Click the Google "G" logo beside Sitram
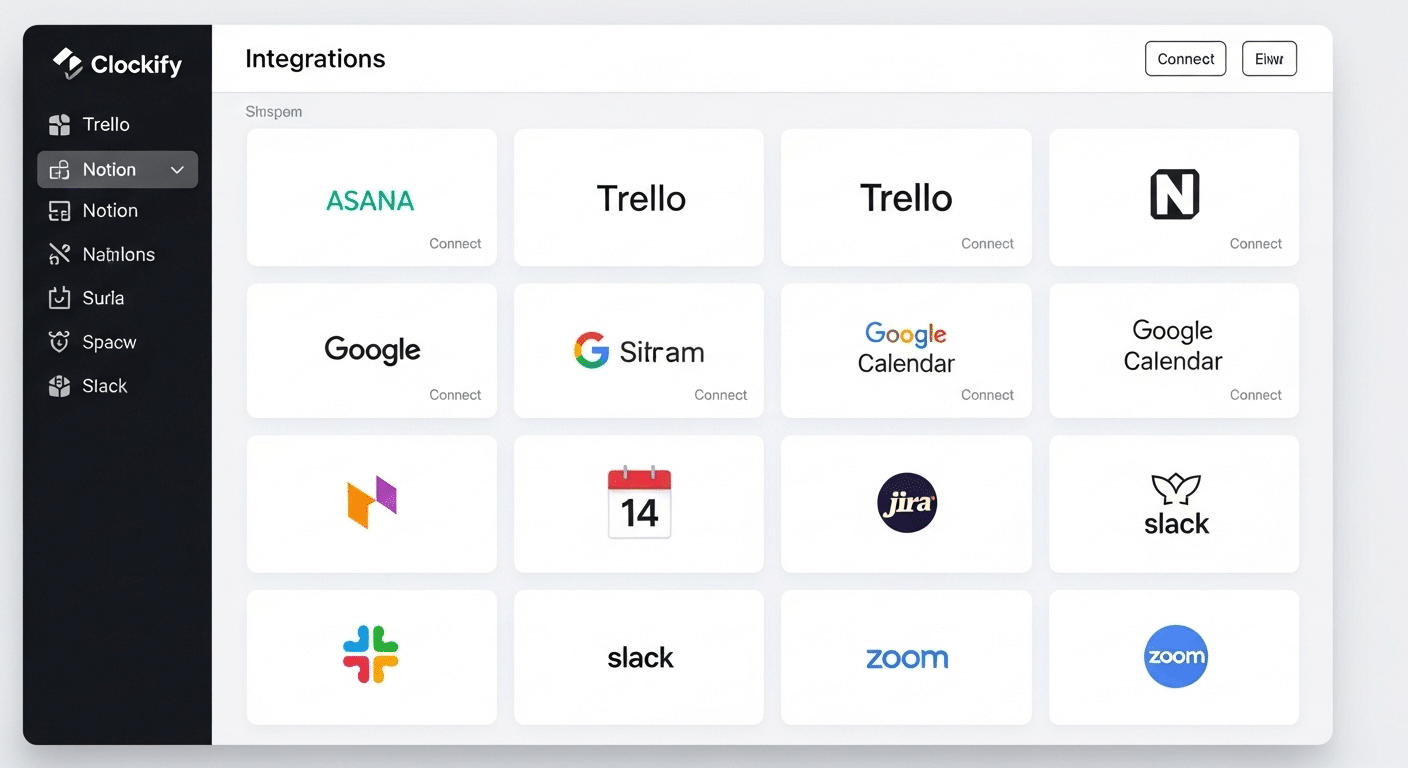Image resolution: width=1408 pixels, height=768 pixels. (591, 351)
